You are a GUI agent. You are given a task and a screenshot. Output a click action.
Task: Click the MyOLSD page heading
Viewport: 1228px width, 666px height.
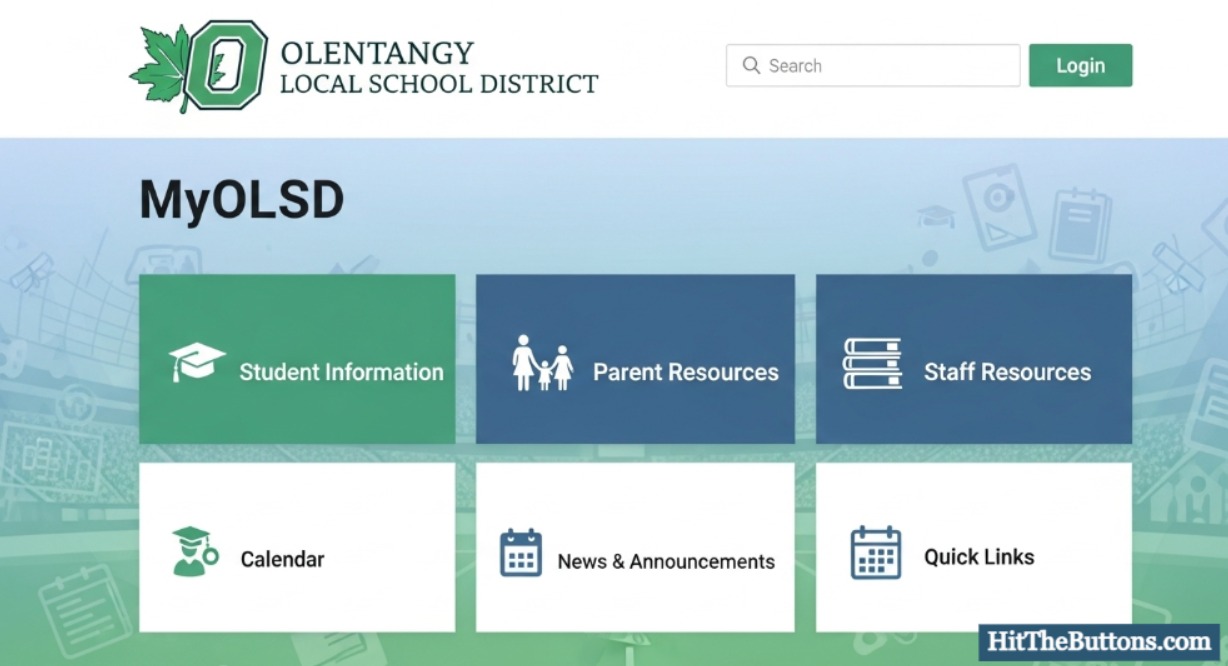[241, 200]
